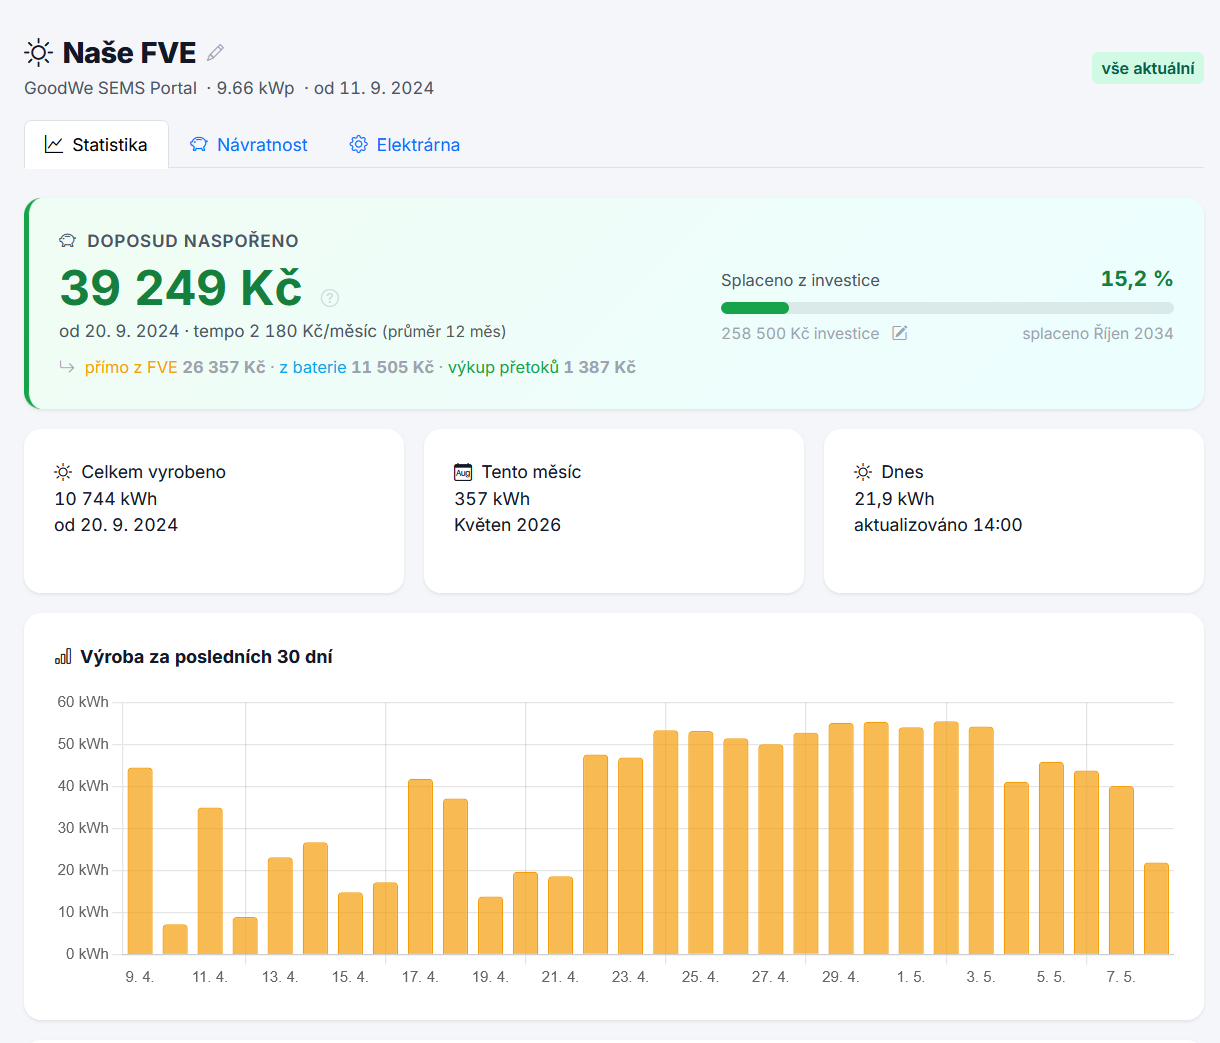1220x1043 pixels.
Task: Edit the 258 500 Kč investment amount
Action: click(x=900, y=333)
